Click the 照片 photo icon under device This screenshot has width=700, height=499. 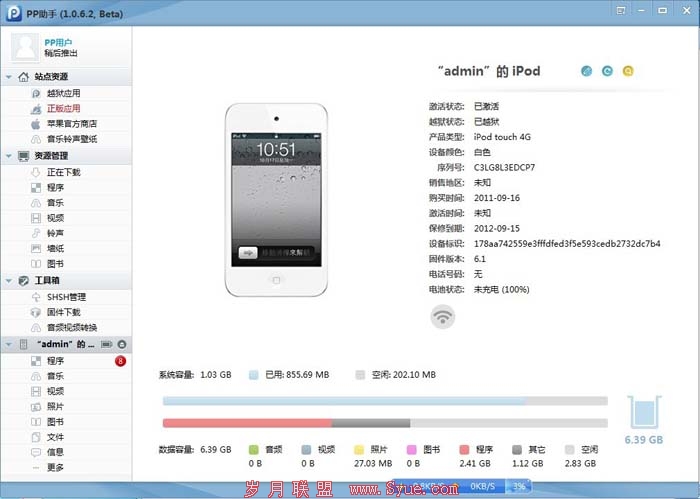[36, 407]
